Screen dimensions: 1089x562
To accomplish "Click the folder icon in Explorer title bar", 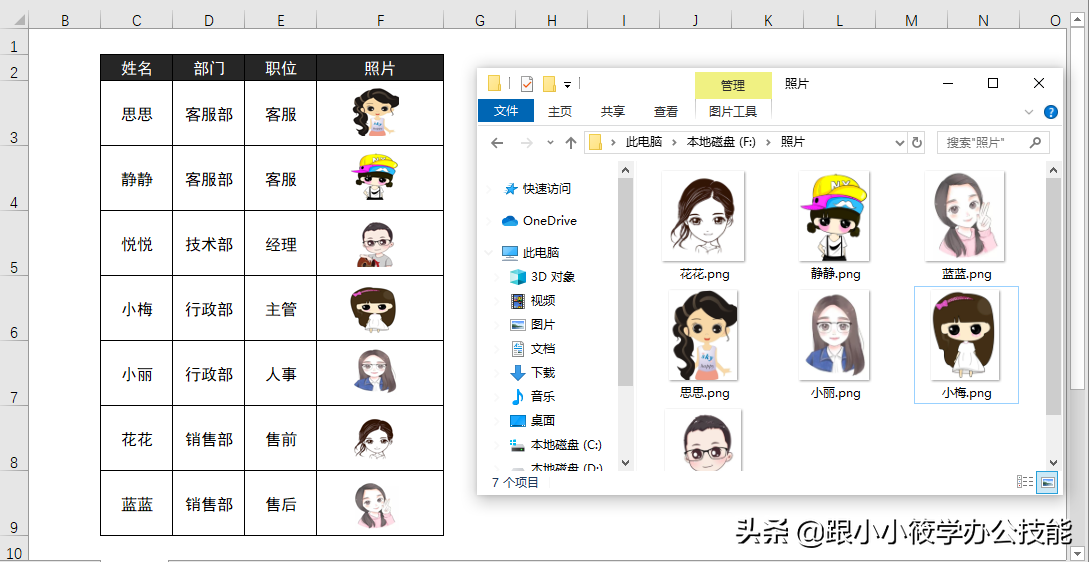I will (494, 83).
